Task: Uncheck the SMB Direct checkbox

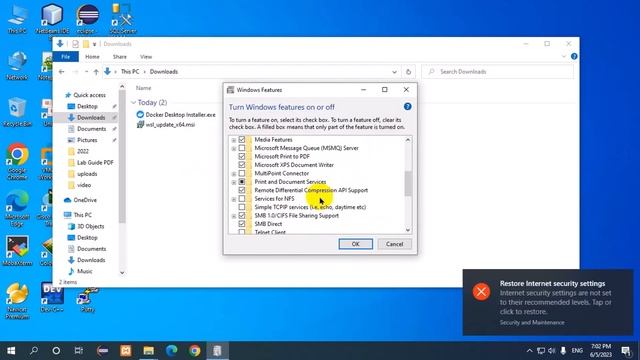Action: coord(242,224)
